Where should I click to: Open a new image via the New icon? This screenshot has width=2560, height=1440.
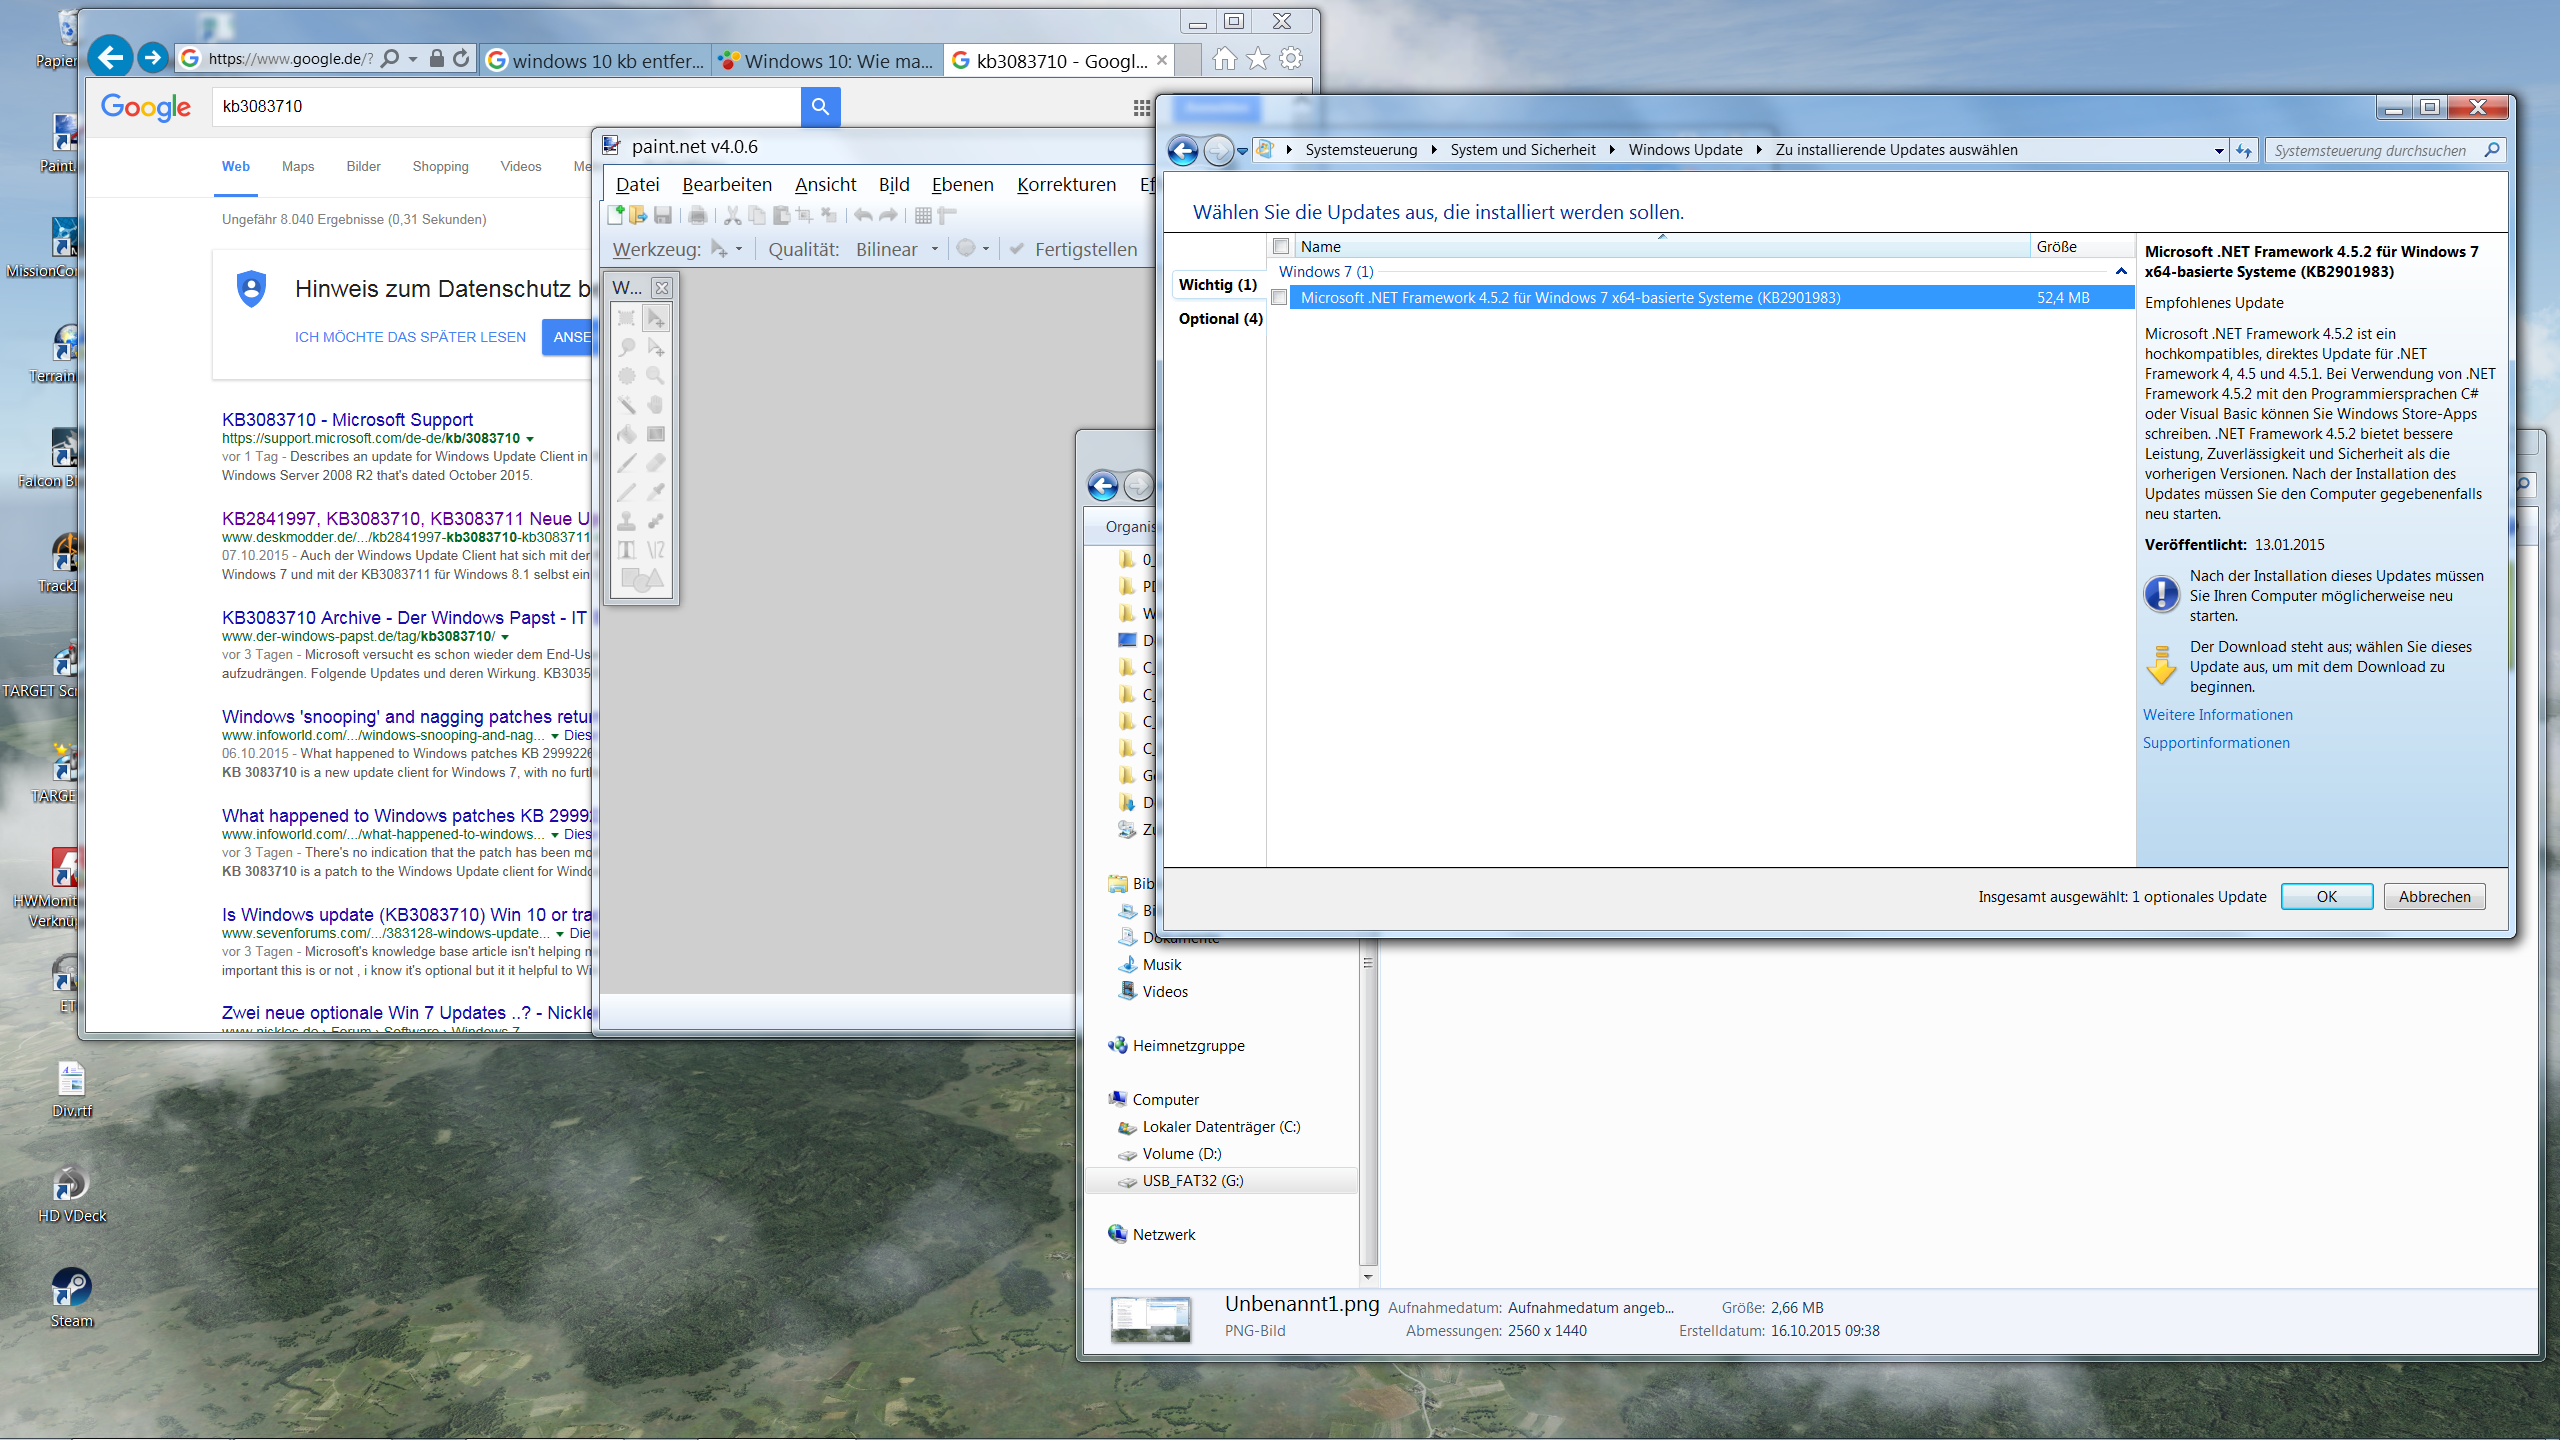click(616, 214)
